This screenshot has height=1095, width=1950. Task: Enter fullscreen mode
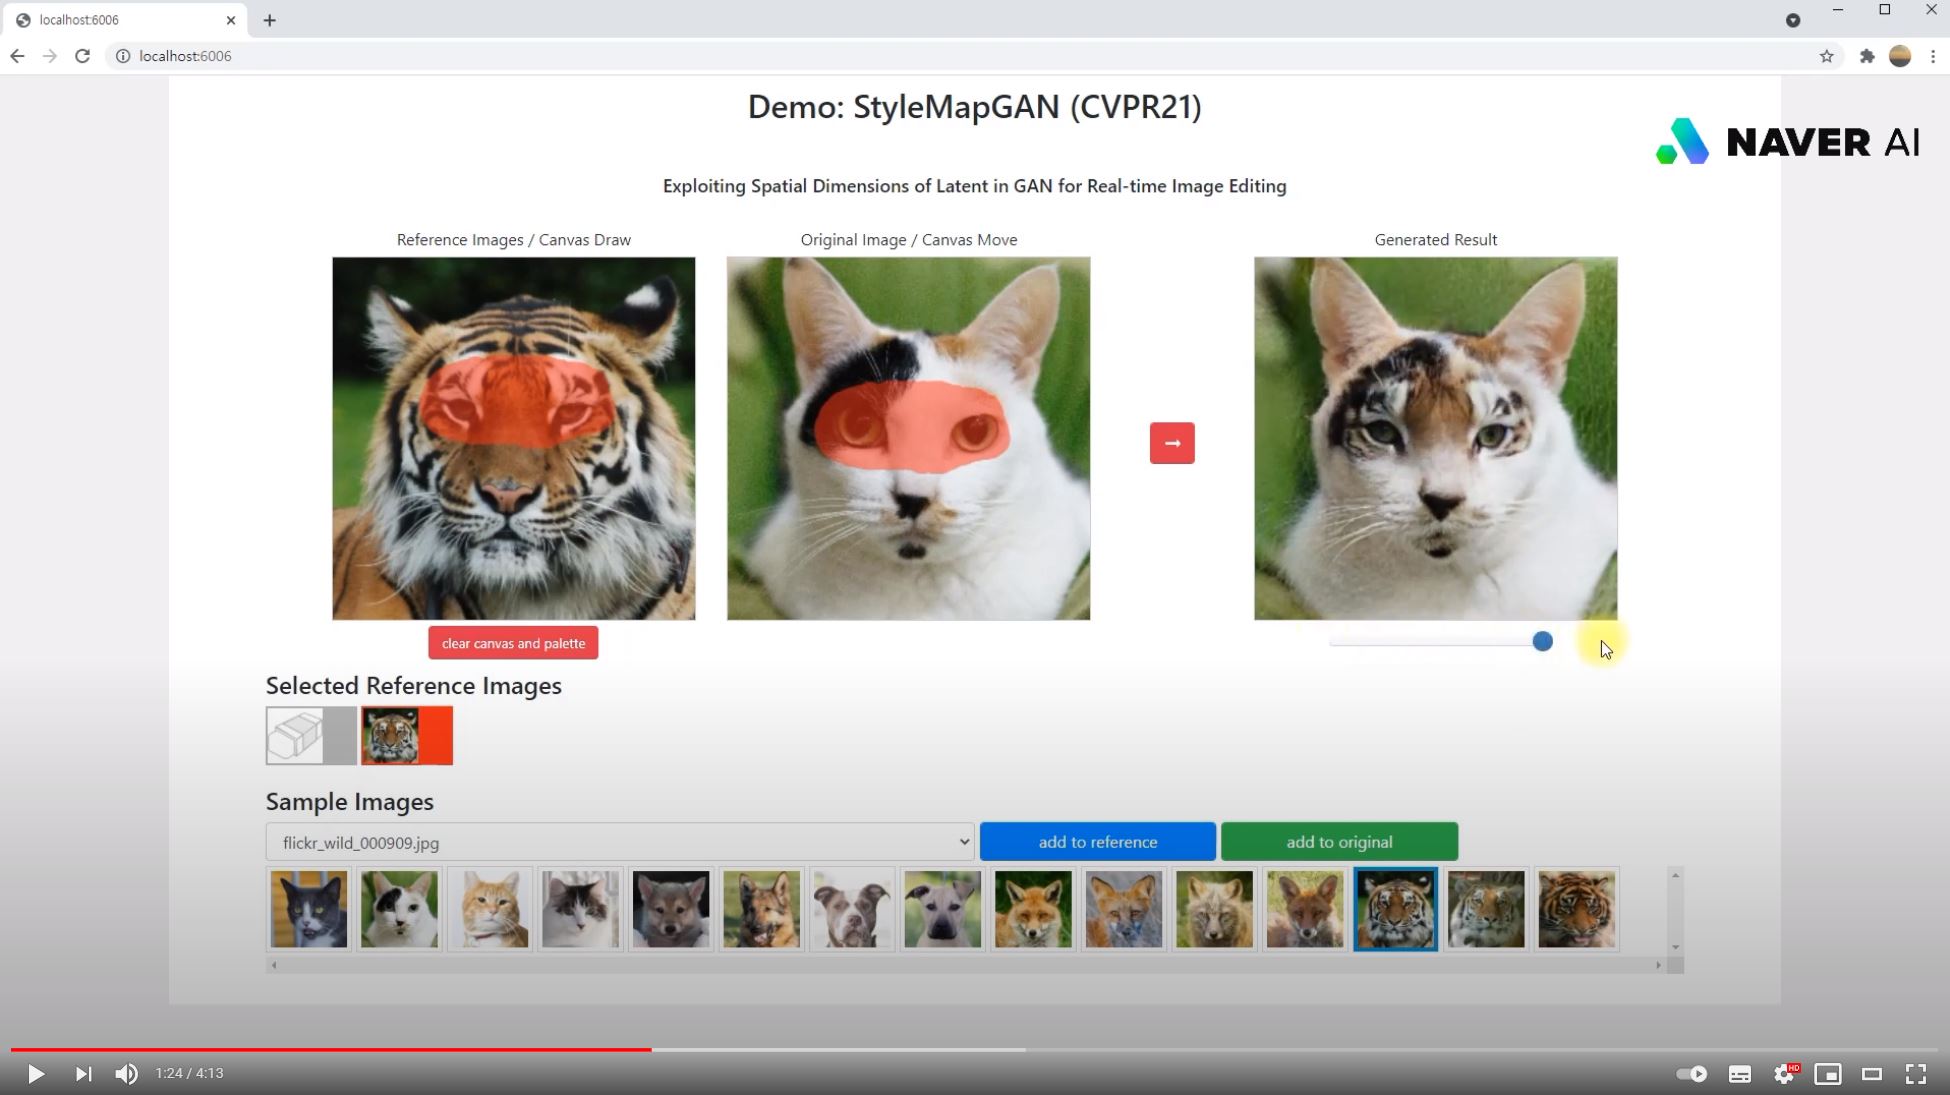pos(1915,1074)
